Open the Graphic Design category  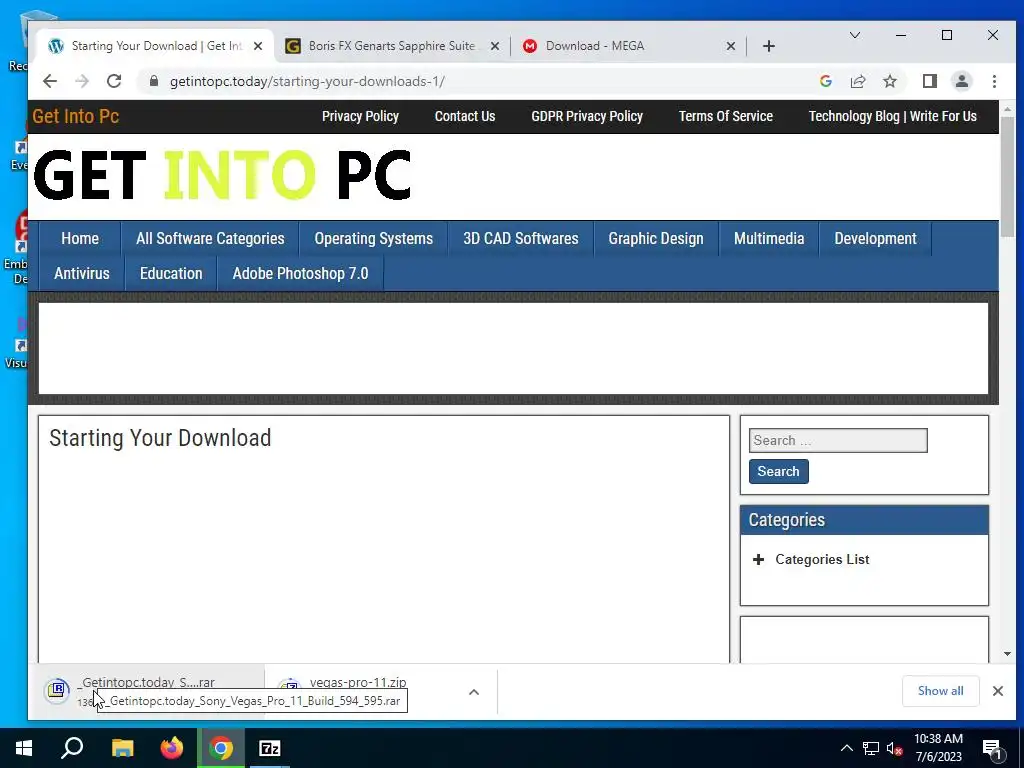[656, 238]
